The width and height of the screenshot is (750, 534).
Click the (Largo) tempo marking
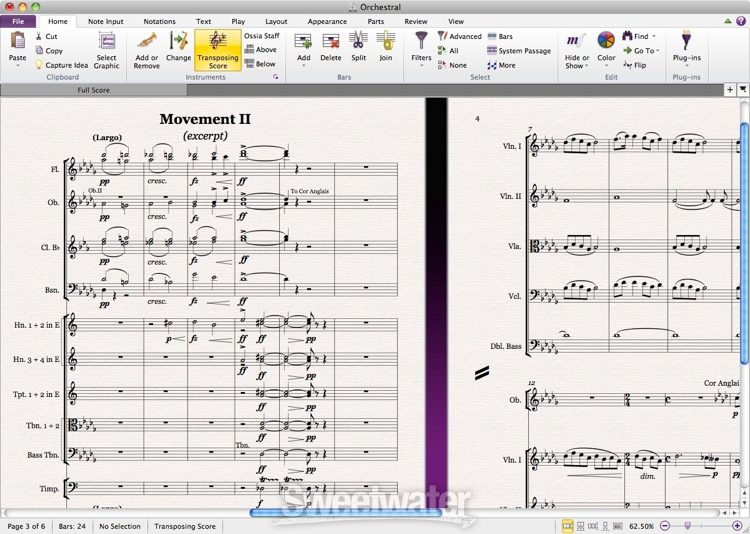click(107, 138)
